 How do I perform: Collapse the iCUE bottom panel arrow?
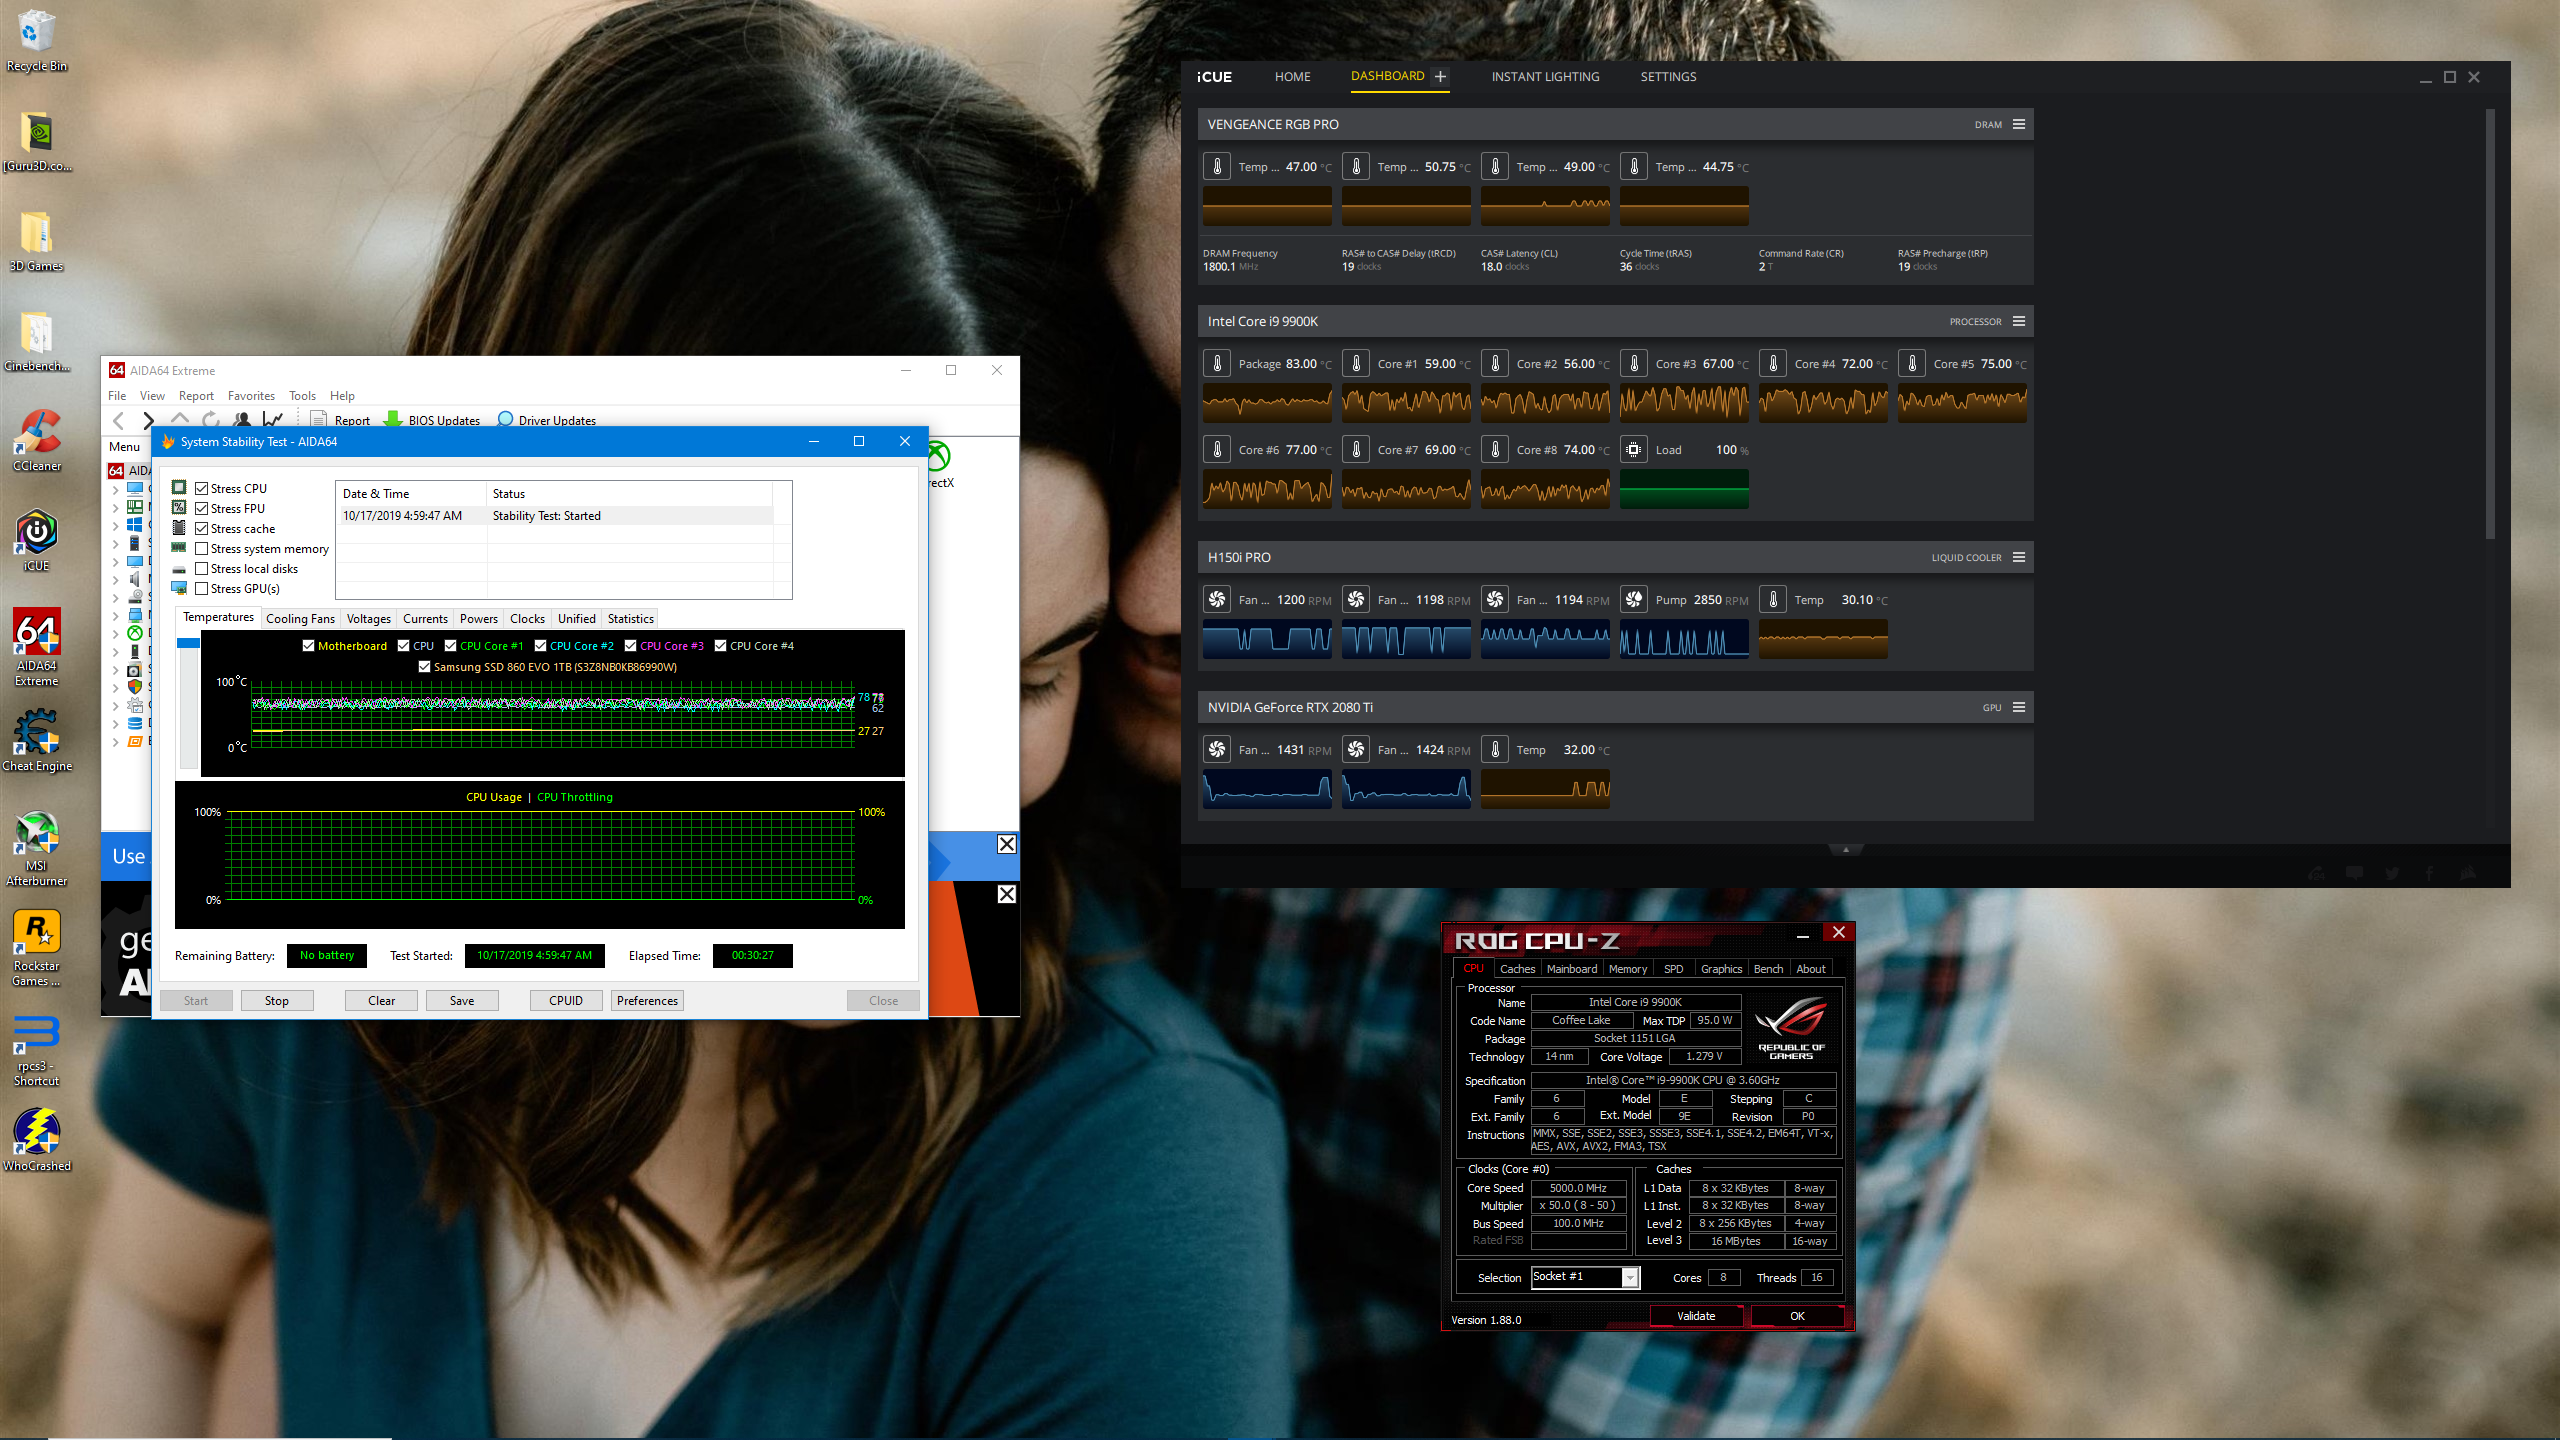(1846, 850)
